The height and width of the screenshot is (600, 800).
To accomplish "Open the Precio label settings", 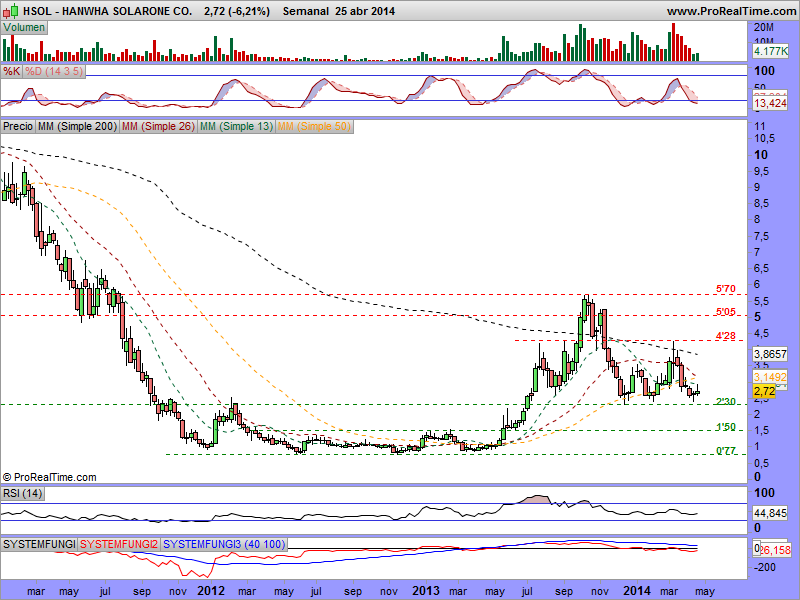I will [x=18, y=126].
